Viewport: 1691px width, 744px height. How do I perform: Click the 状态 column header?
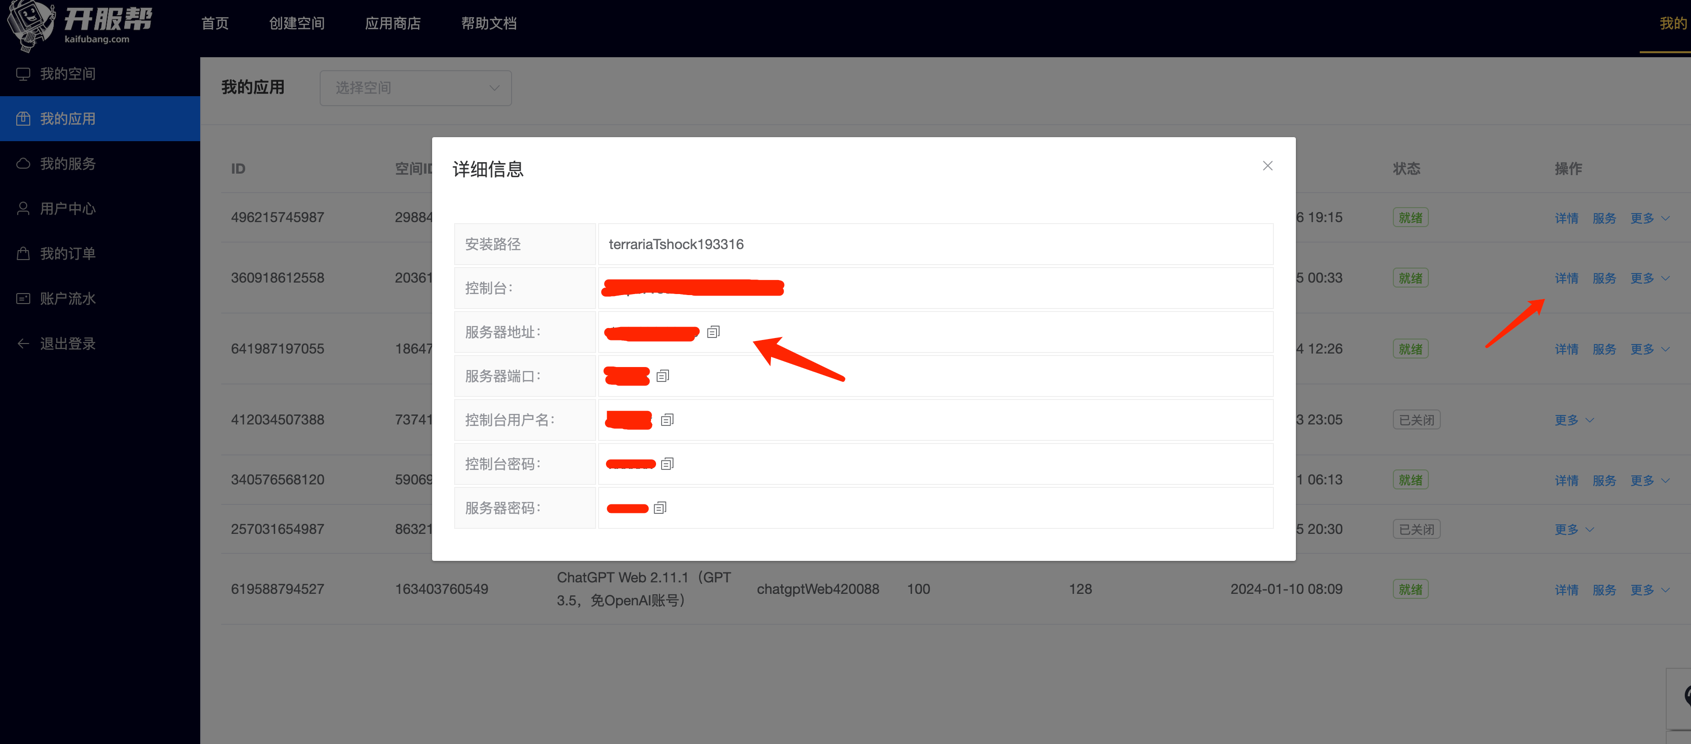point(1406,168)
